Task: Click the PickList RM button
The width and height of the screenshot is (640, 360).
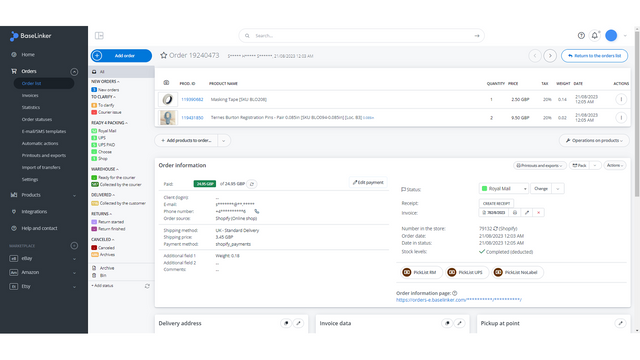Action: [x=421, y=272]
